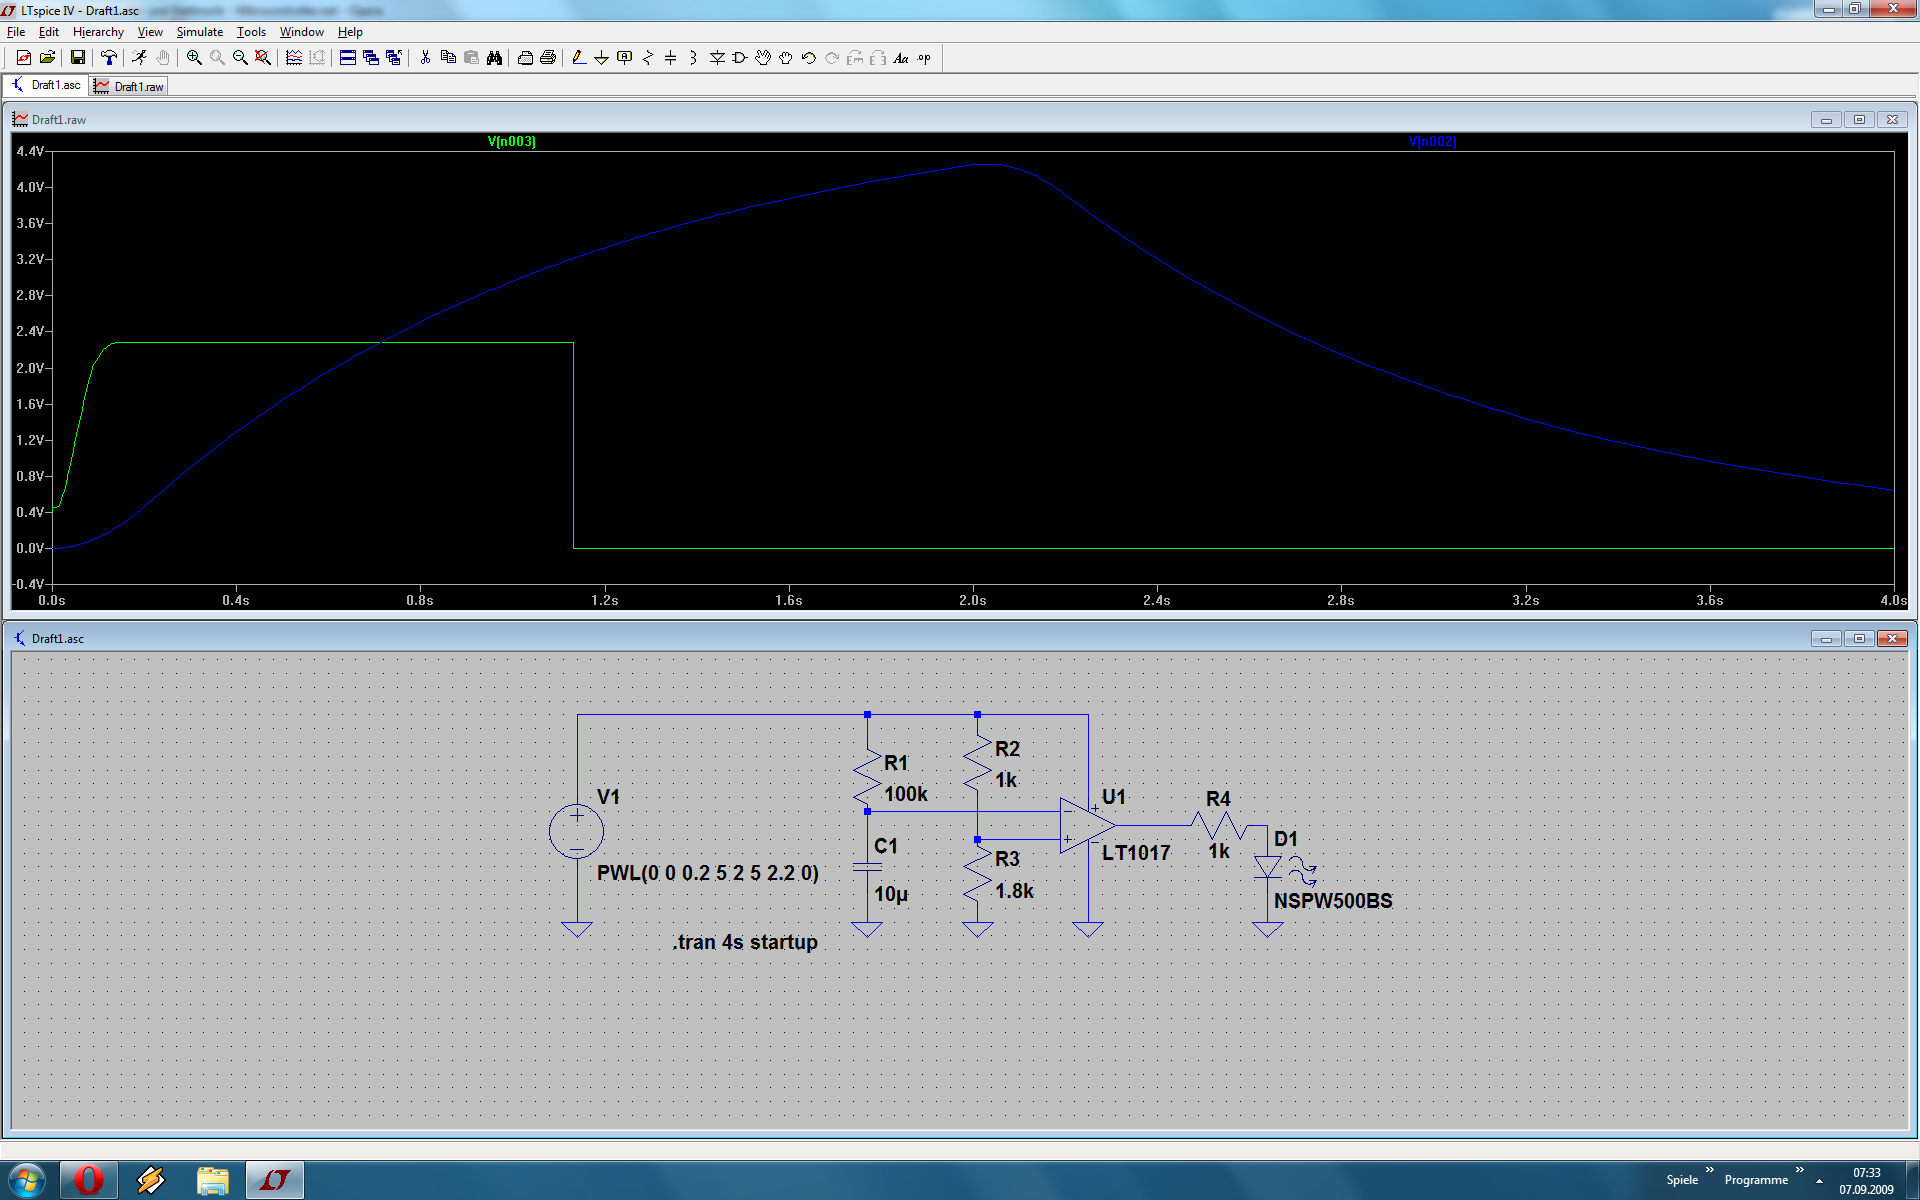Click the Open file toolbar icon
The width and height of the screenshot is (1920, 1200).
[47, 58]
